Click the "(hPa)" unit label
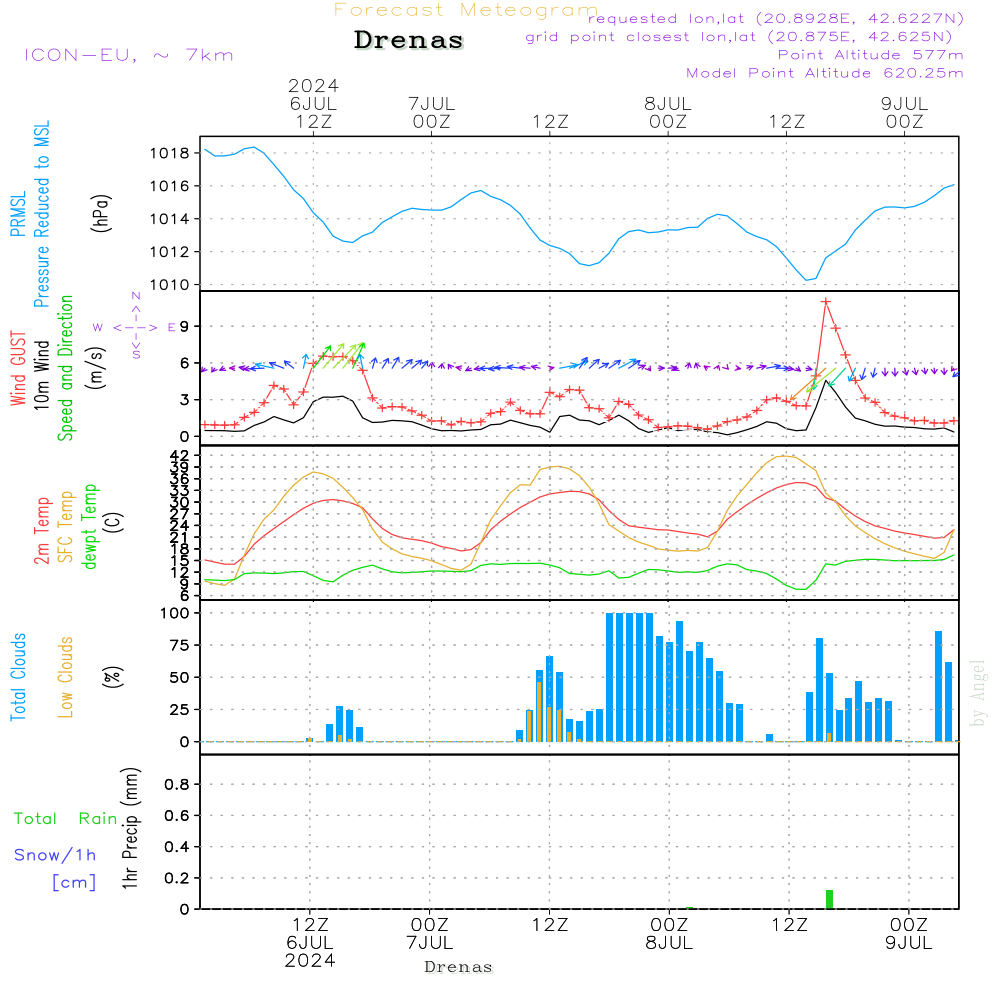This screenshot has width=1000, height=1000. coord(101,213)
